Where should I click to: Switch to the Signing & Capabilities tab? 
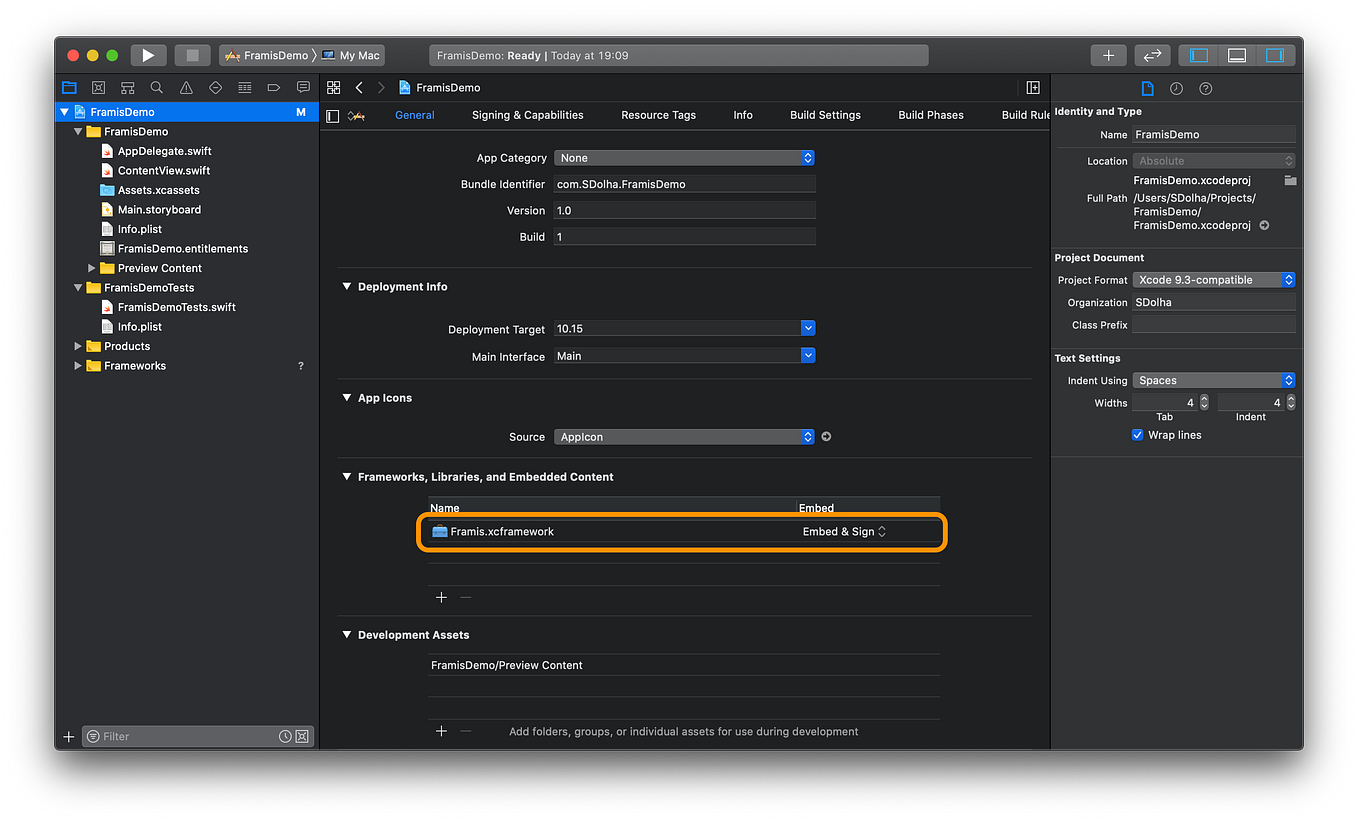pyautogui.click(x=527, y=115)
